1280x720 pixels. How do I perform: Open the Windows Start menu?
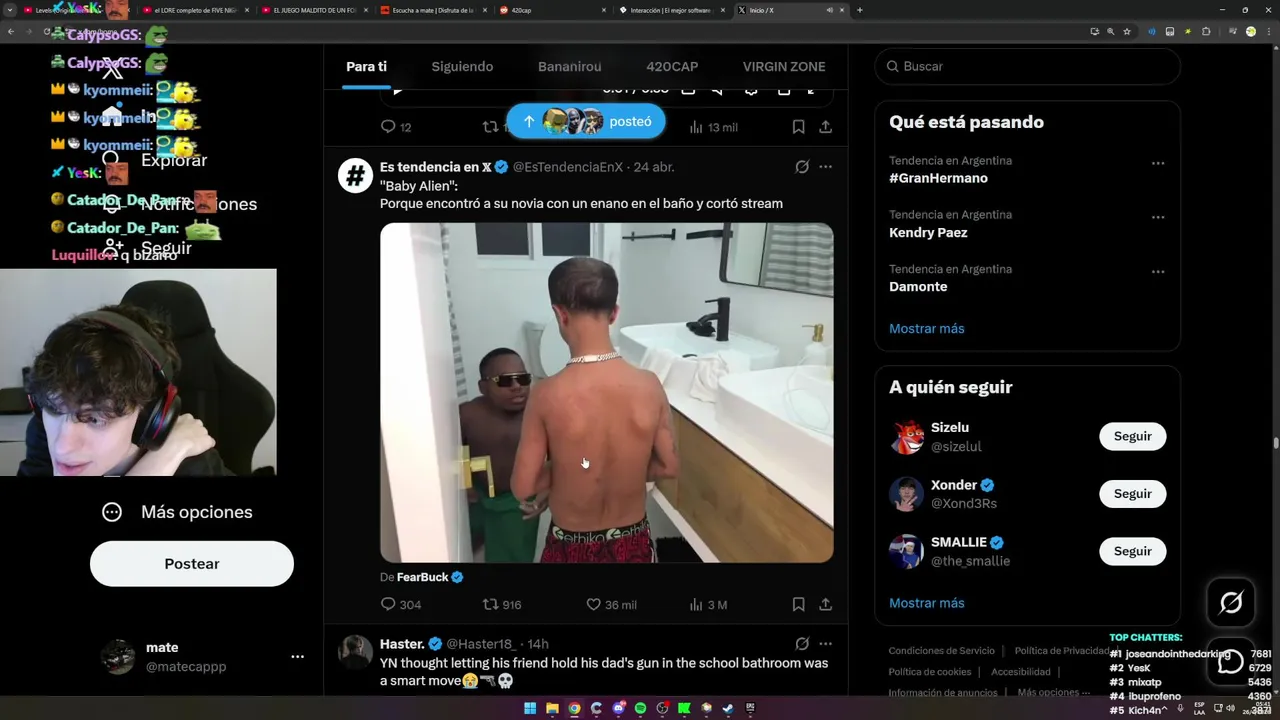coord(530,709)
